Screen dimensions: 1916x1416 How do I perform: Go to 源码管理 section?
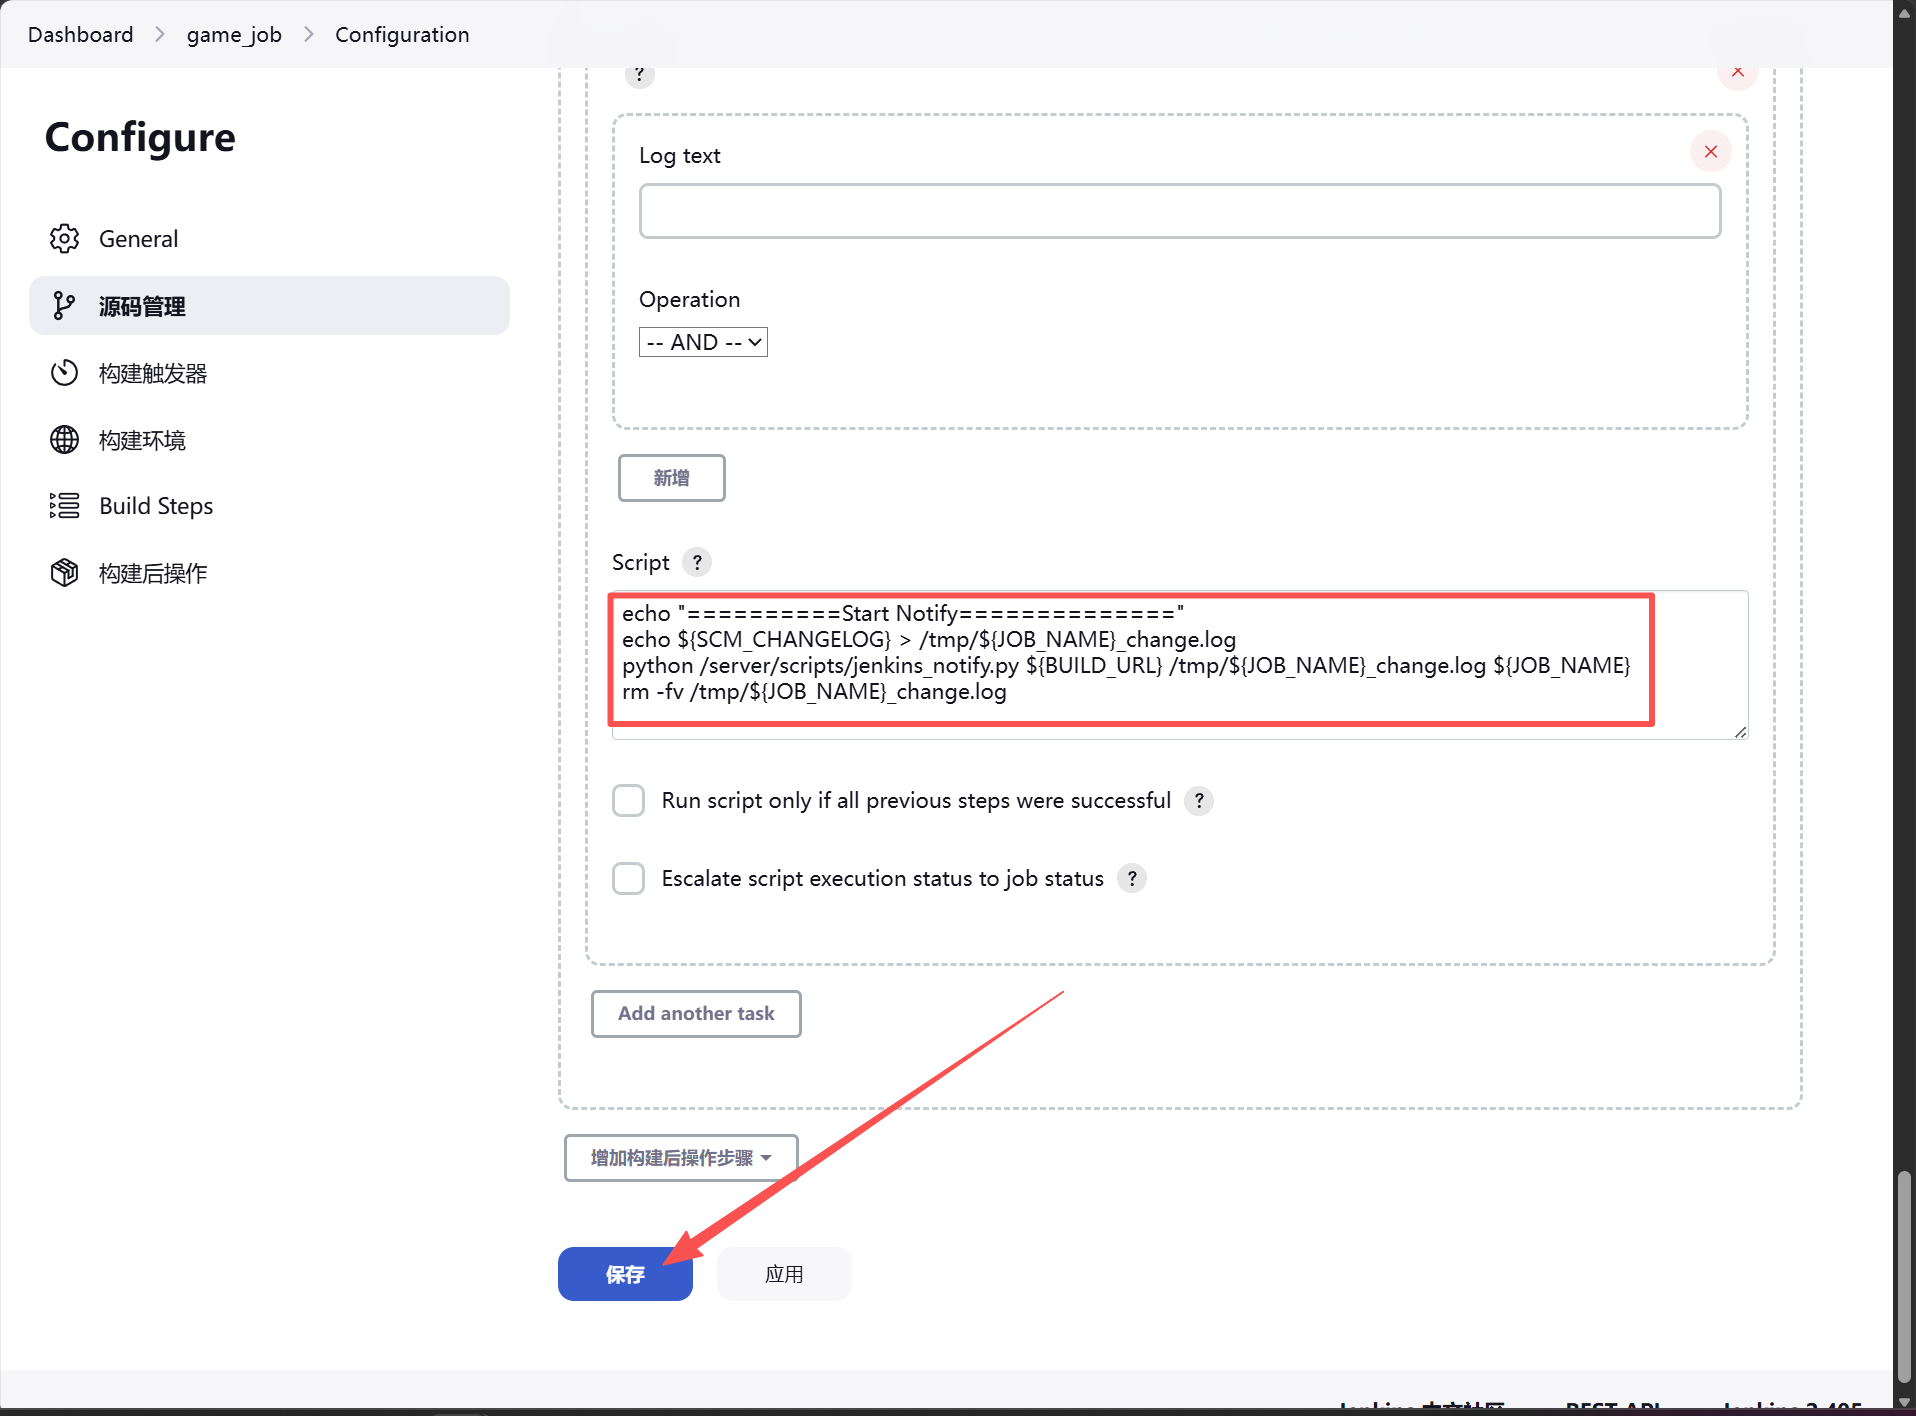pyautogui.click(x=269, y=306)
